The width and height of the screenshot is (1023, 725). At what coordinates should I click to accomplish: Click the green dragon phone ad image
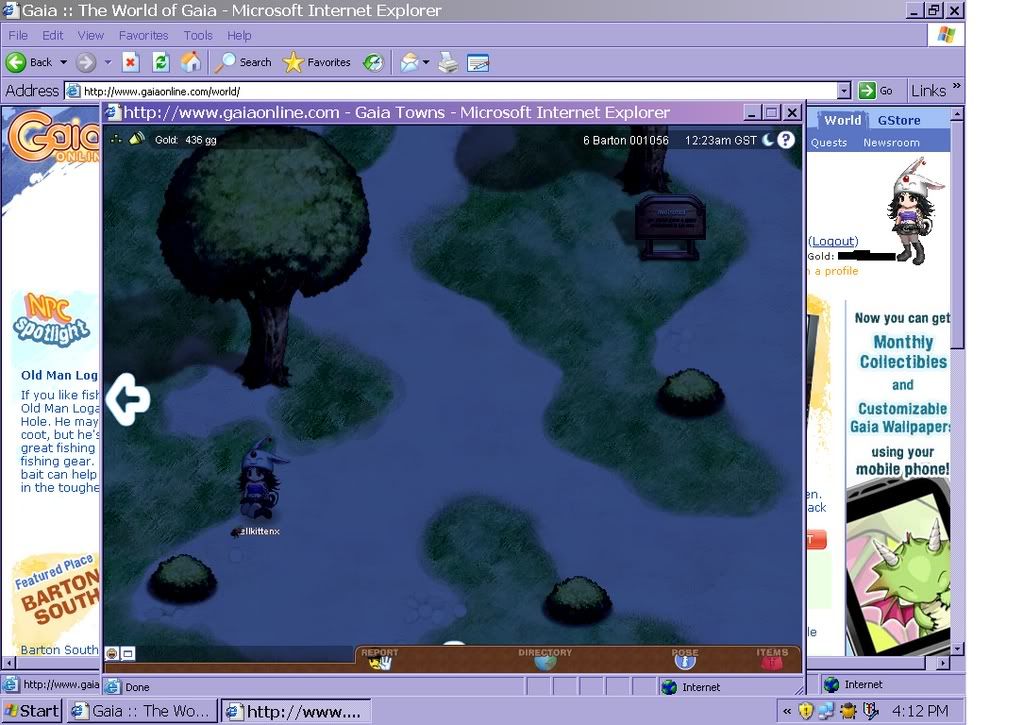900,568
